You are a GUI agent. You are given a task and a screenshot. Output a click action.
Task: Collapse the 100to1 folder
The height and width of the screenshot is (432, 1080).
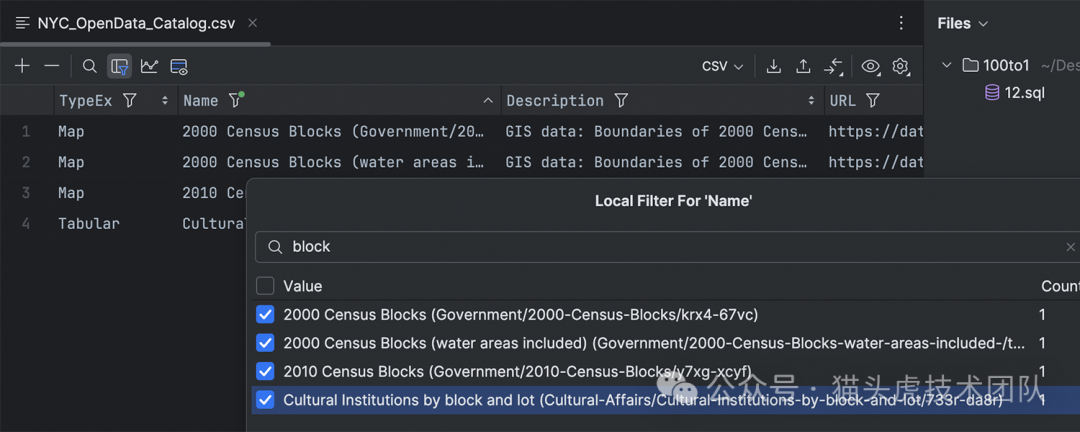(x=947, y=65)
